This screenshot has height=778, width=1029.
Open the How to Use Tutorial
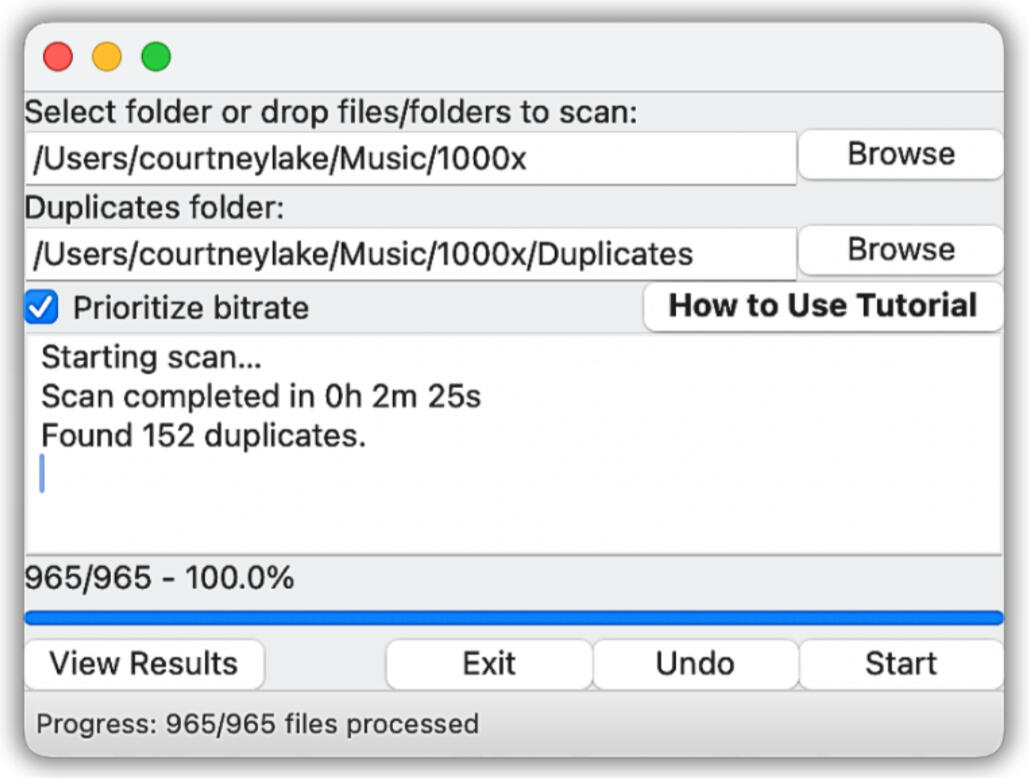822,306
